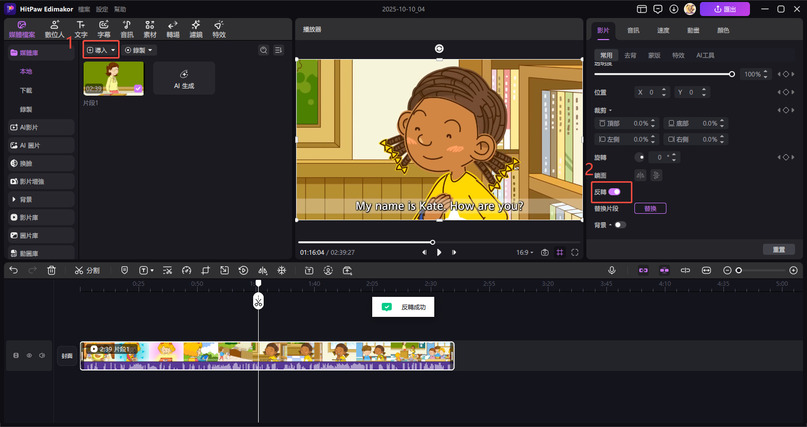The height and width of the screenshot is (427, 807).
Task: Open the 濾鏡 filters panel
Action: click(196, 28)
